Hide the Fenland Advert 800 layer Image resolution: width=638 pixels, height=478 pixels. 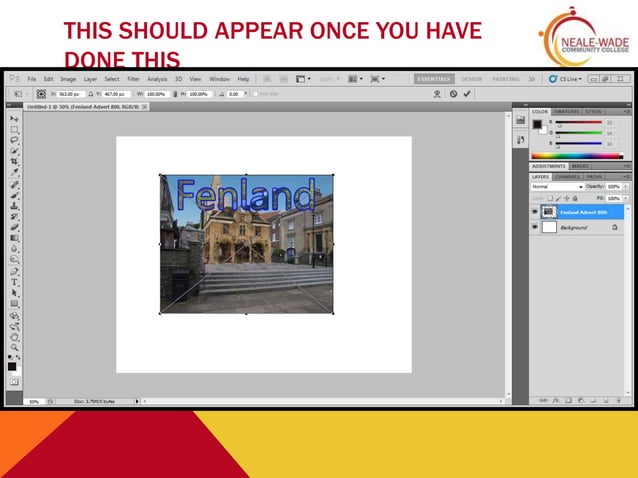535,212
